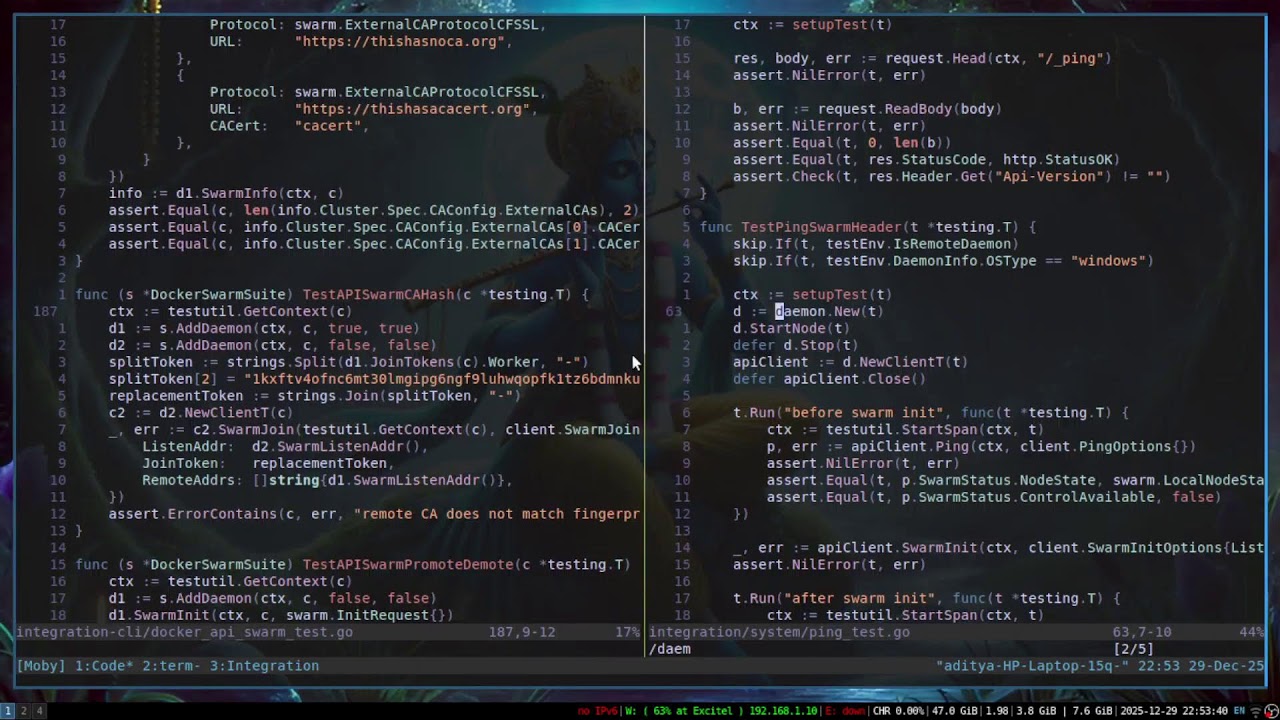Switch to workspace 1 in the i3 bar
This screenshot has width=1280, height=720.
8,711
